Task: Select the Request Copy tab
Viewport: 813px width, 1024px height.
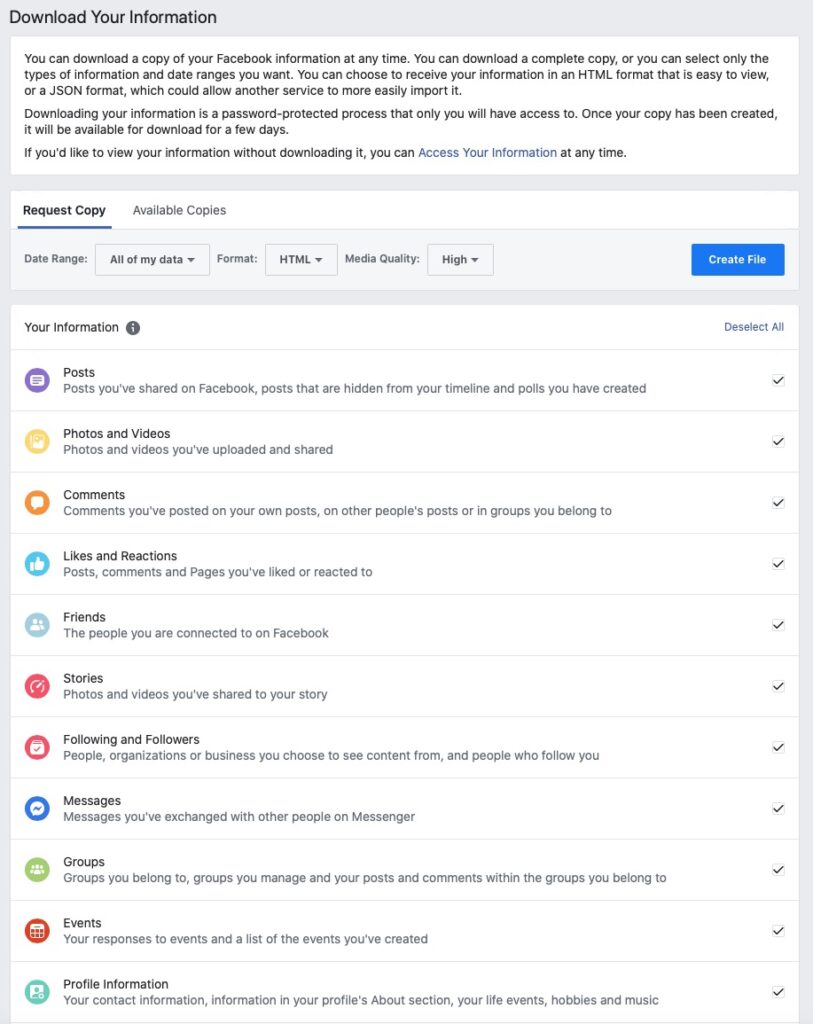Action: 64,210
